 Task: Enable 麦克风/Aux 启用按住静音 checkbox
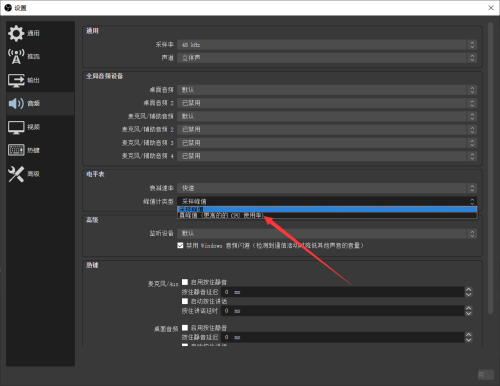click(185, 282)
